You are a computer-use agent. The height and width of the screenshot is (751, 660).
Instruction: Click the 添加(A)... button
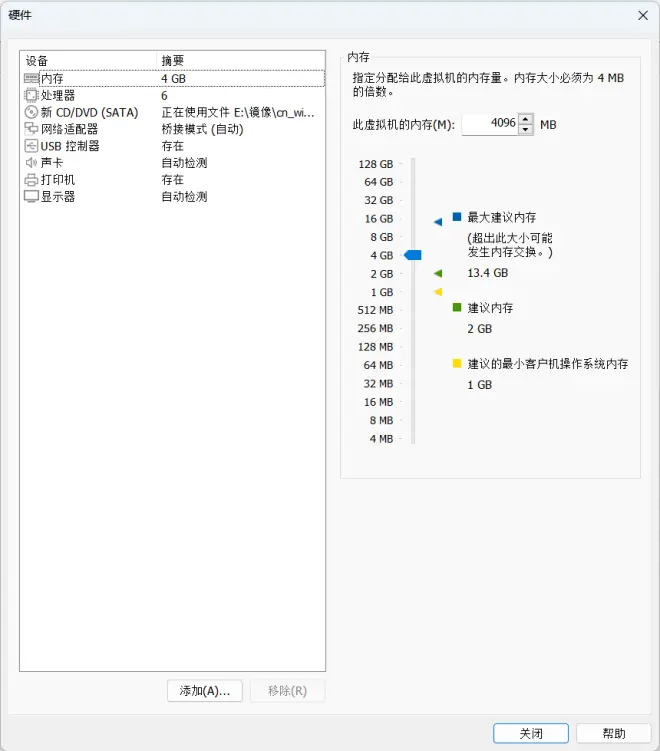point(205,691)
